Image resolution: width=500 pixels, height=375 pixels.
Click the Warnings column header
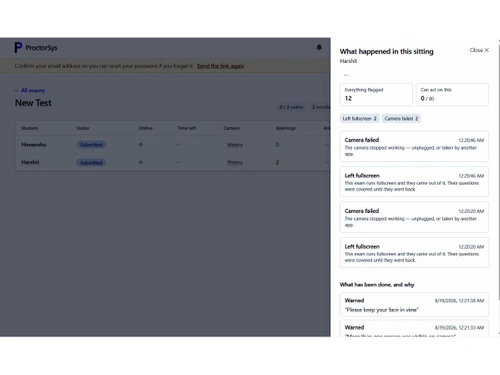286,128
